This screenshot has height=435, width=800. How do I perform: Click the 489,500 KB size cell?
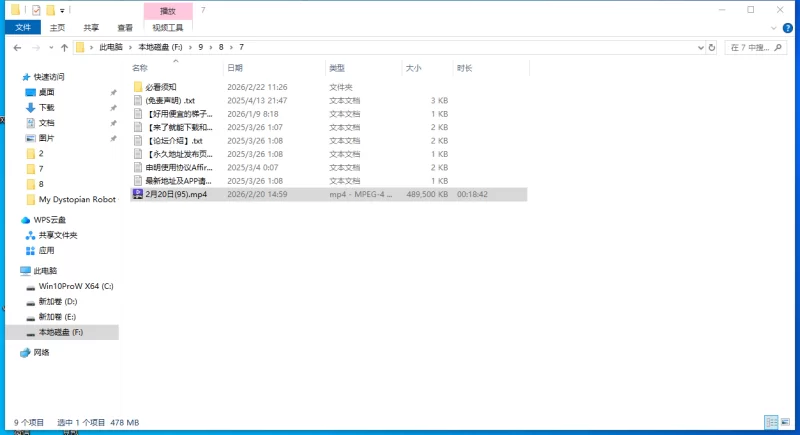tap(427, 194)
